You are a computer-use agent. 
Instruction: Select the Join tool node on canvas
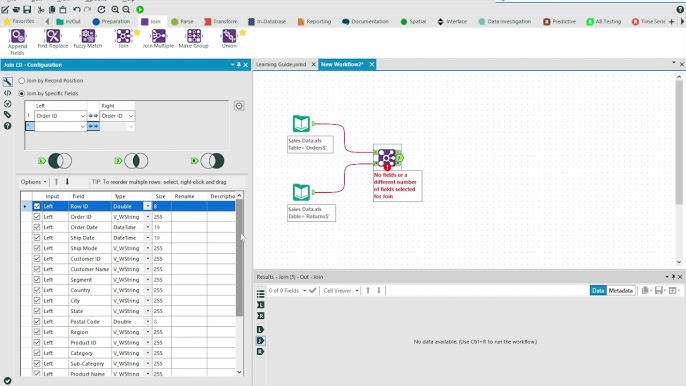387,158
